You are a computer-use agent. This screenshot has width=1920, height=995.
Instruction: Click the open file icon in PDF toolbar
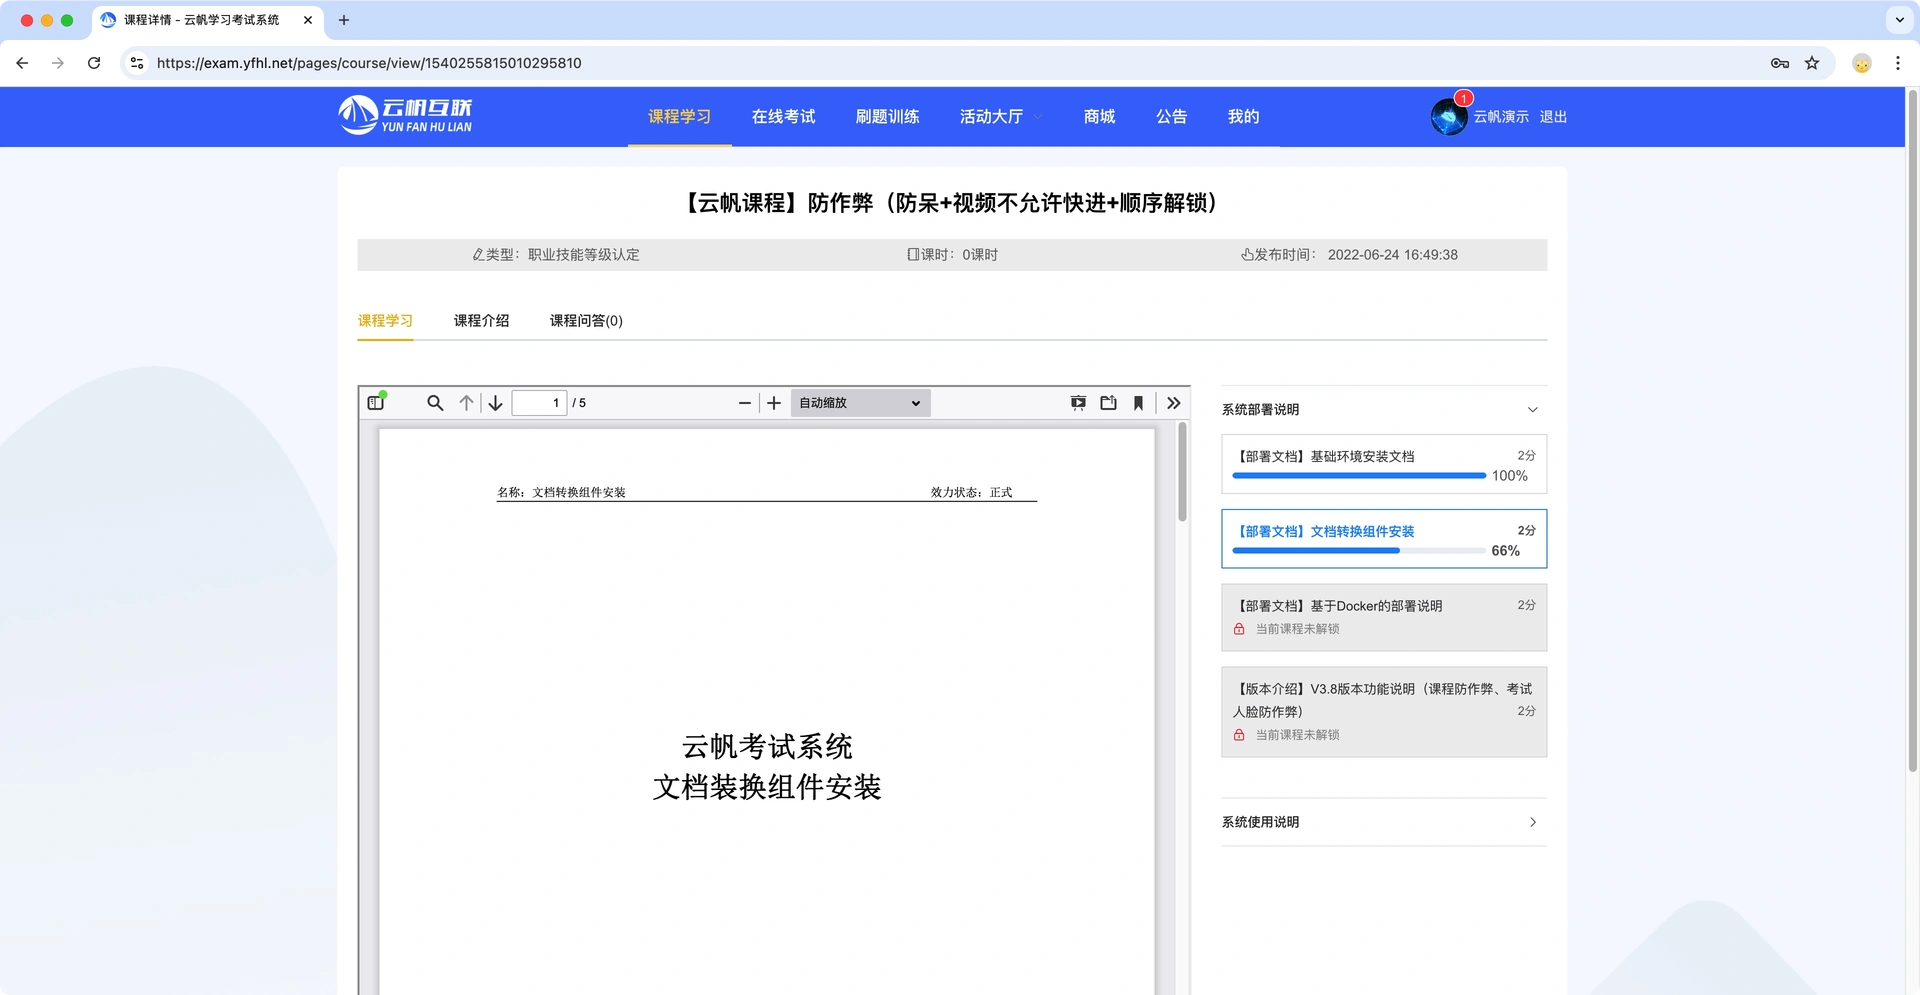1108,403
